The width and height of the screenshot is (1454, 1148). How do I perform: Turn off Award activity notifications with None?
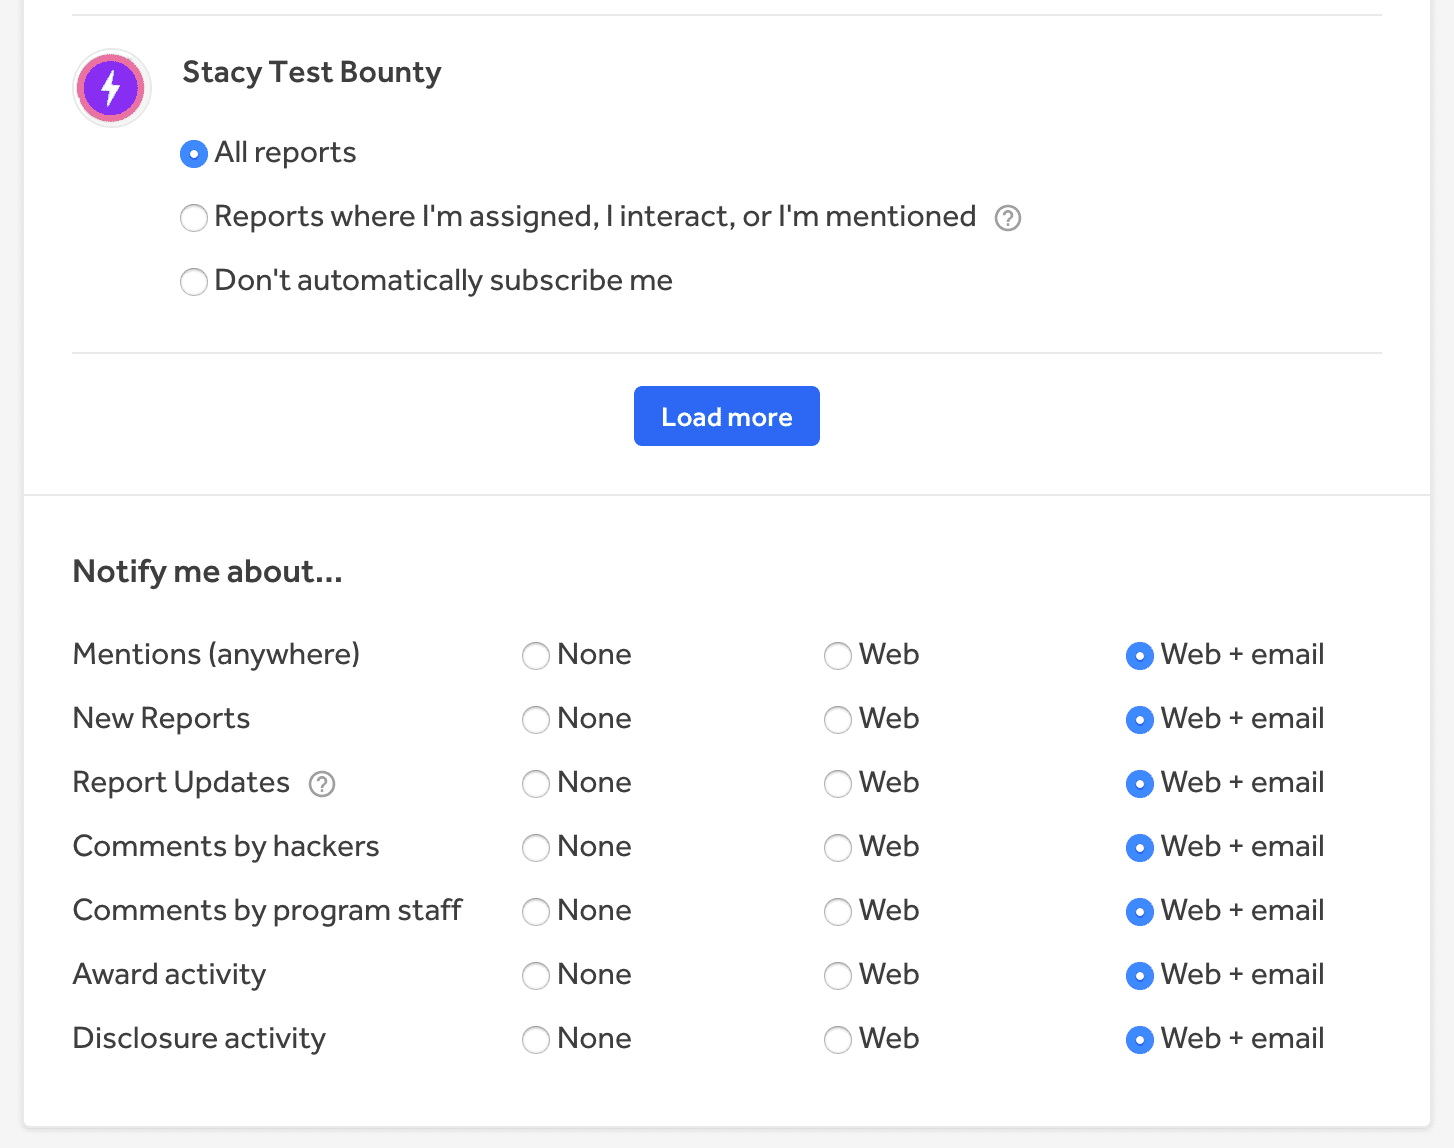point(536,976)
